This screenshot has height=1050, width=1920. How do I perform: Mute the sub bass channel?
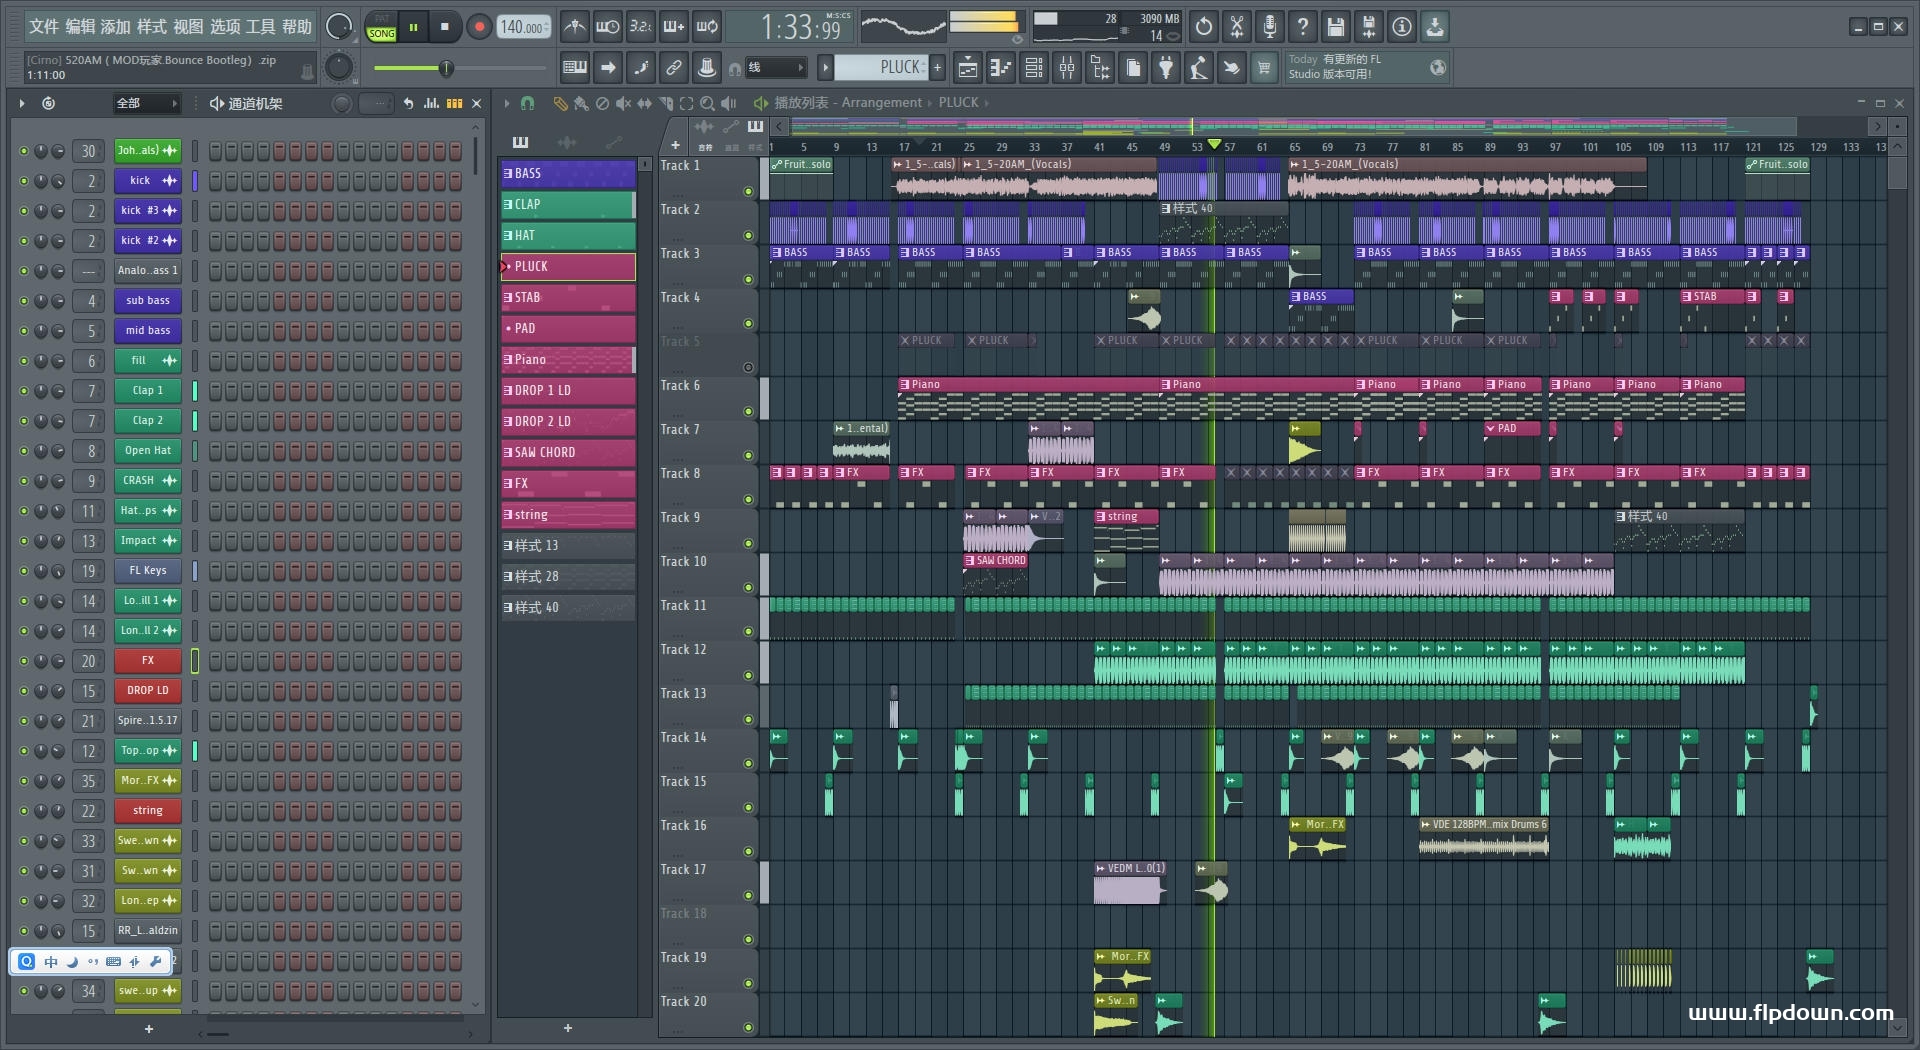(24, 301)
